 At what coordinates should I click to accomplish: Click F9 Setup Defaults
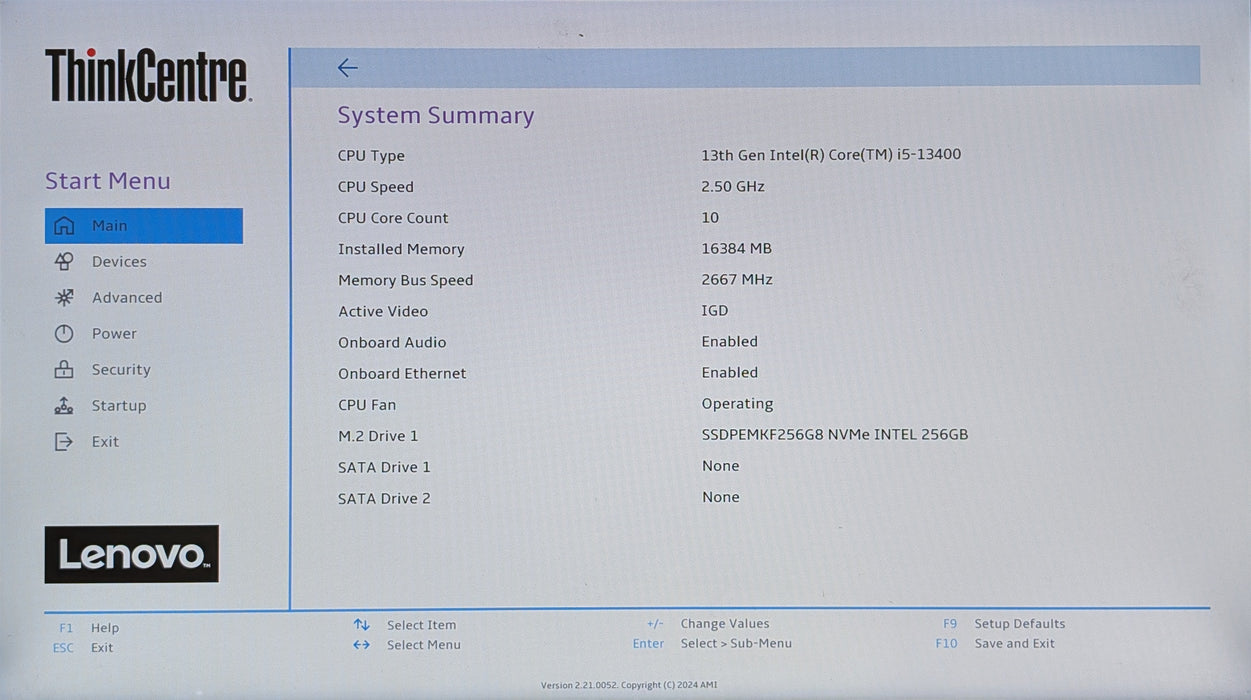pos(1004,624)
